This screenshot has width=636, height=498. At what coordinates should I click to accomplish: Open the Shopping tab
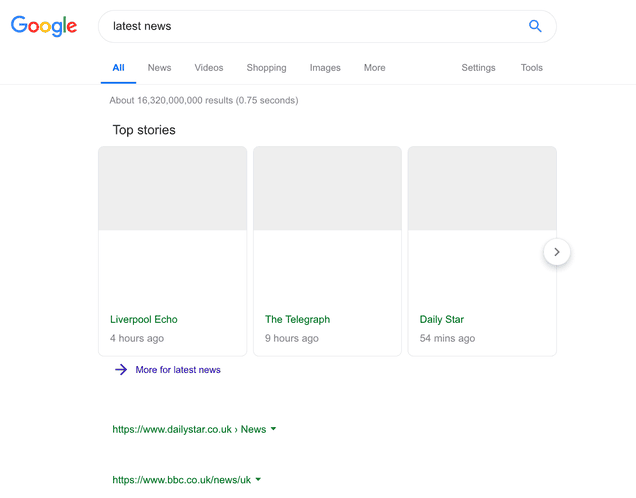266,68
